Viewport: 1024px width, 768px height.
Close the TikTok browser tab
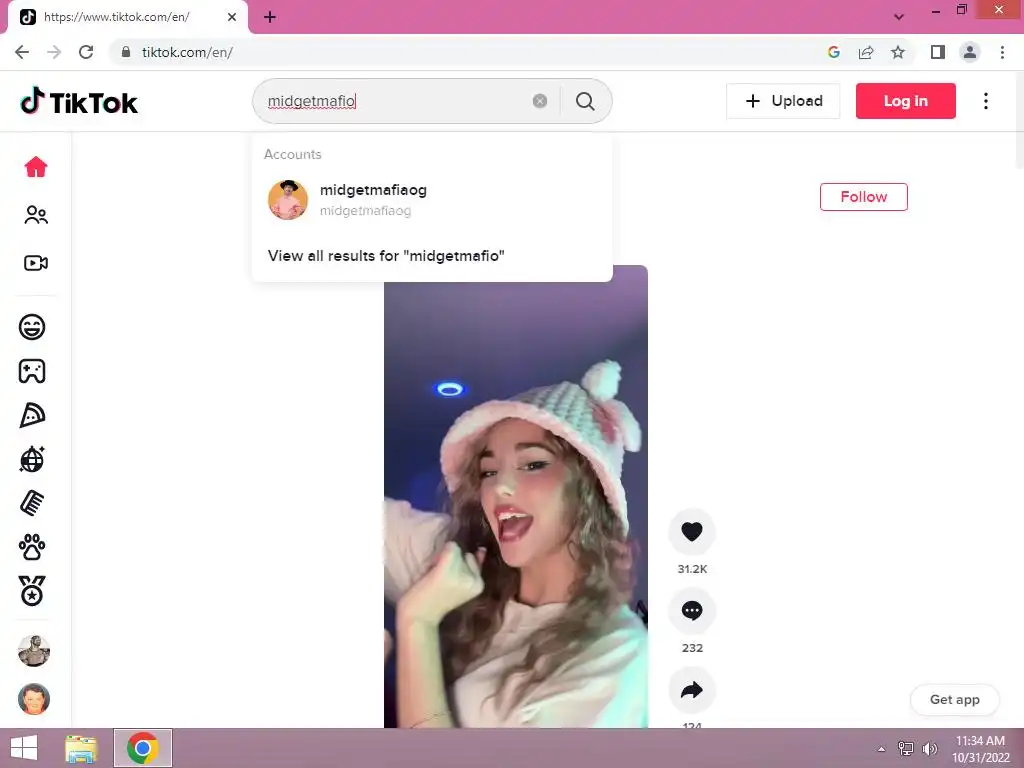tap(232, 17)
